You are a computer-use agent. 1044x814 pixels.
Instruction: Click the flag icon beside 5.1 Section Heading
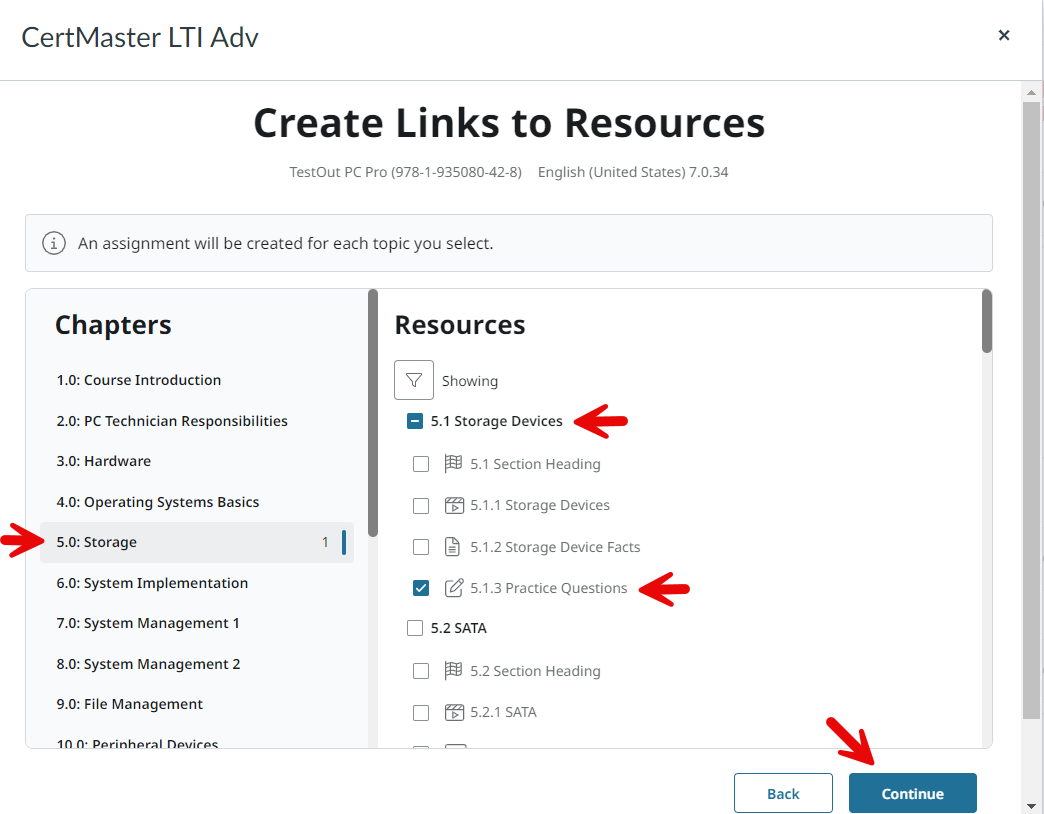[x=453, y=463]
